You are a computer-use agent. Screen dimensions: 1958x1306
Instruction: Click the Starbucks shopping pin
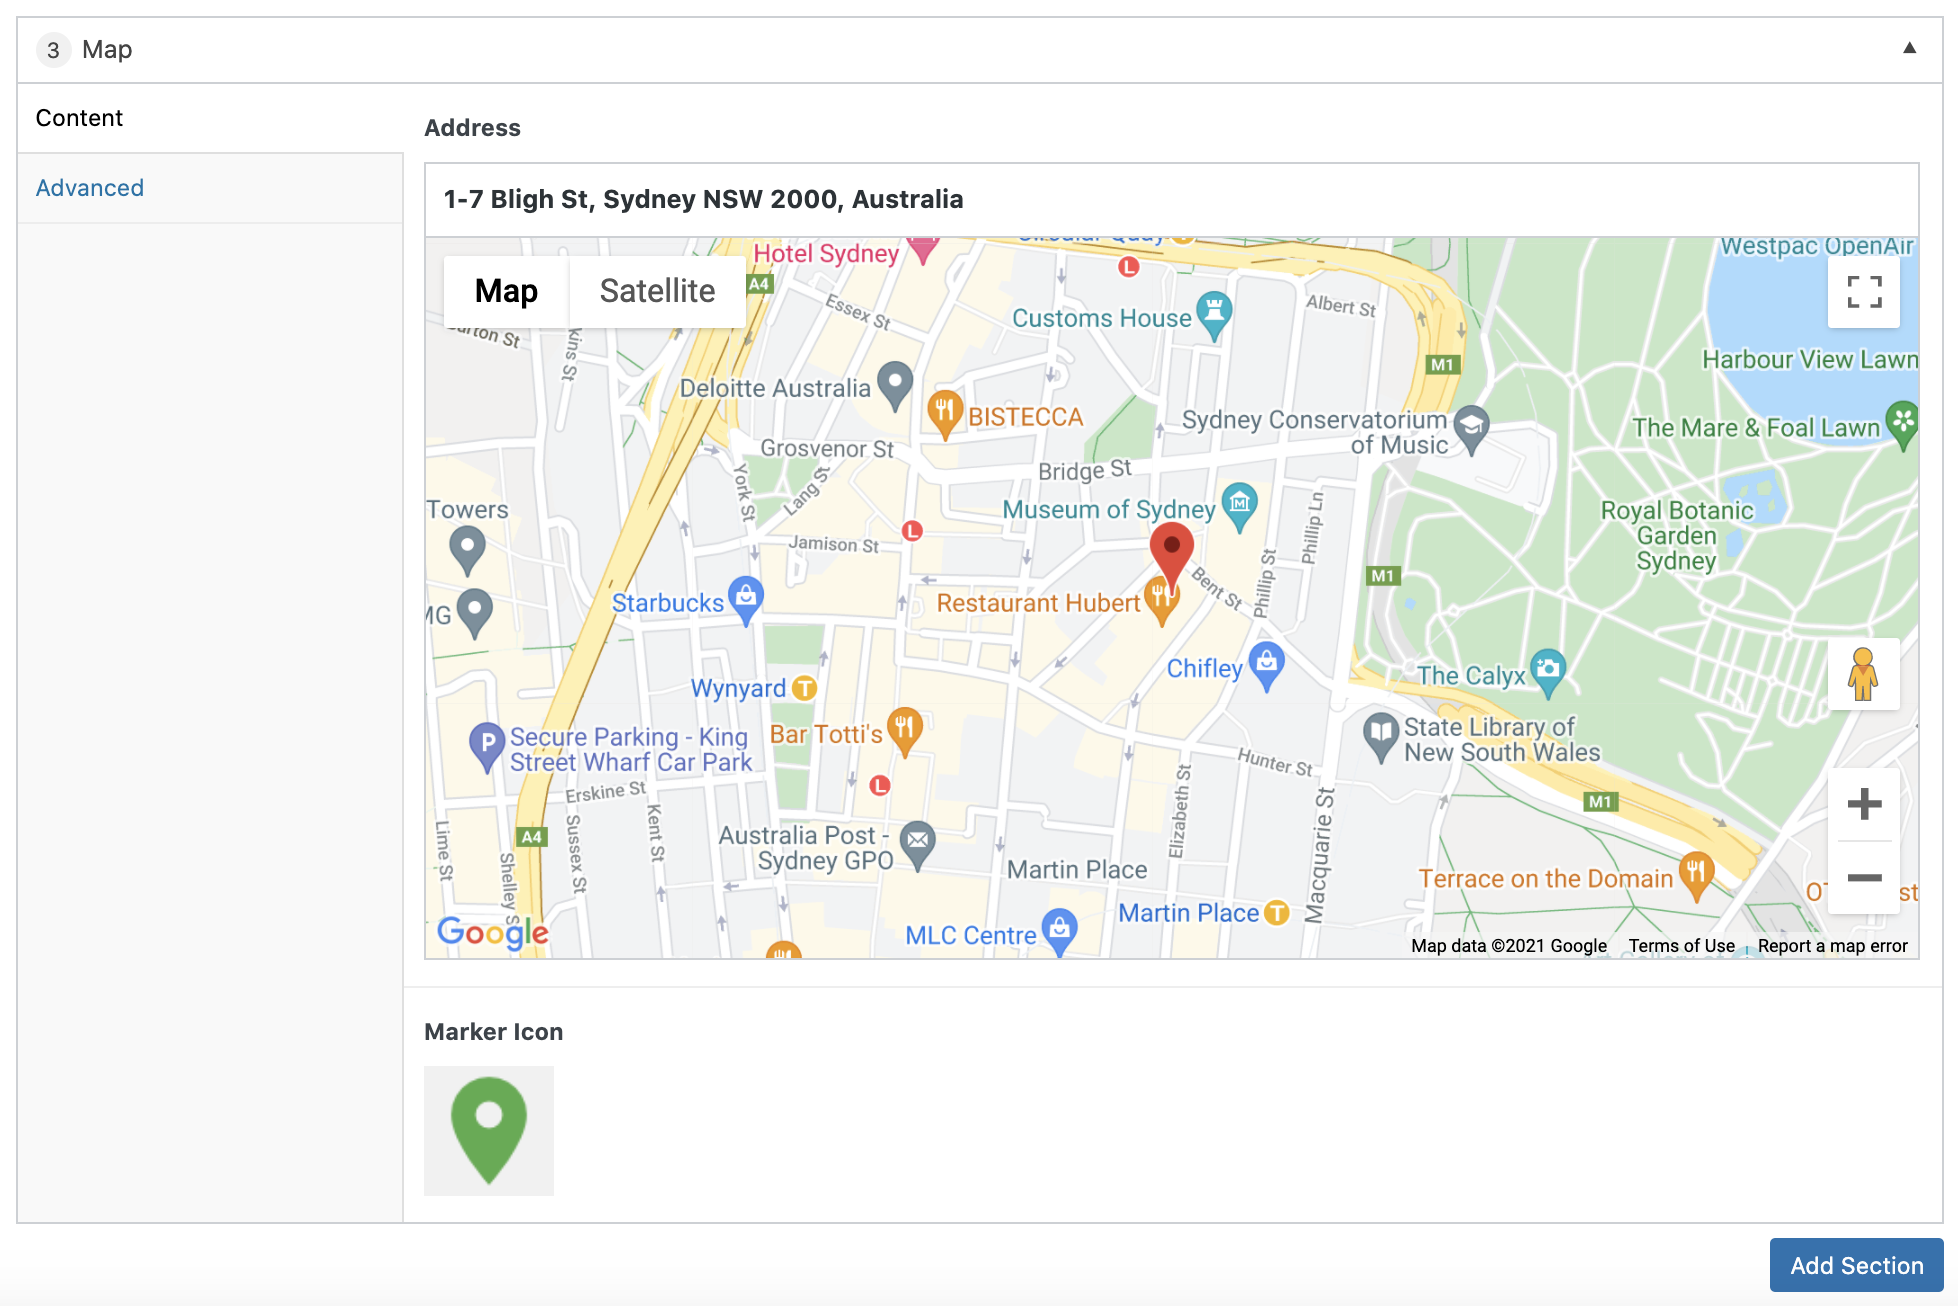pyautogui.click(x=746, y=600)
